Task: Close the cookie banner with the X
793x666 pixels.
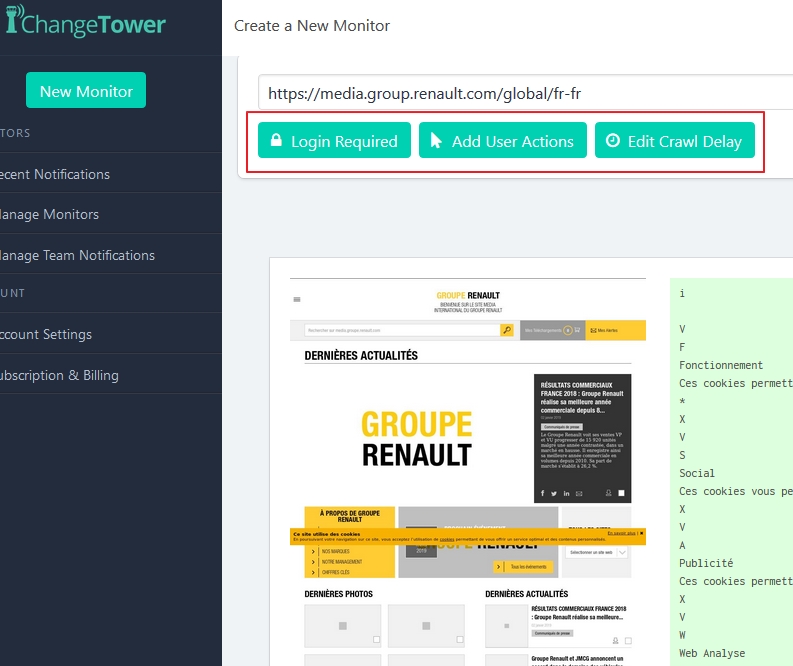Action: tap(641, 533)
